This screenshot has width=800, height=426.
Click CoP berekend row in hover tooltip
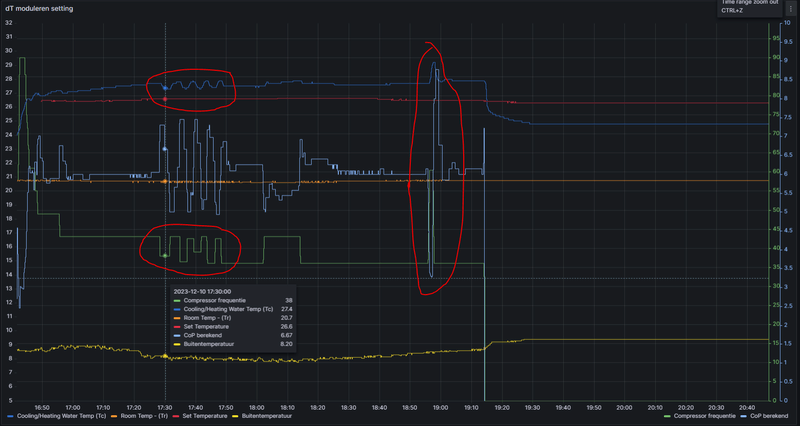tap(233, 335)
